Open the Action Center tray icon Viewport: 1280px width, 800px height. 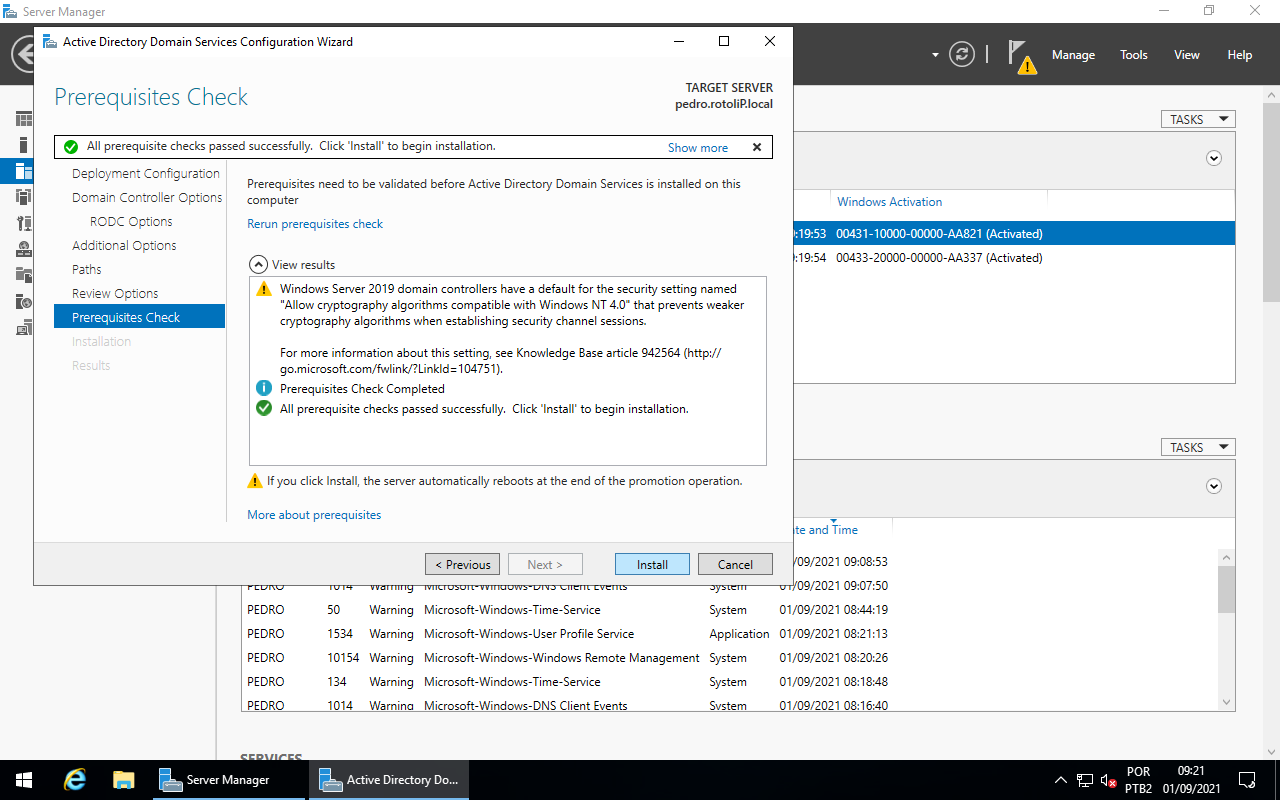click(1246, 779)
